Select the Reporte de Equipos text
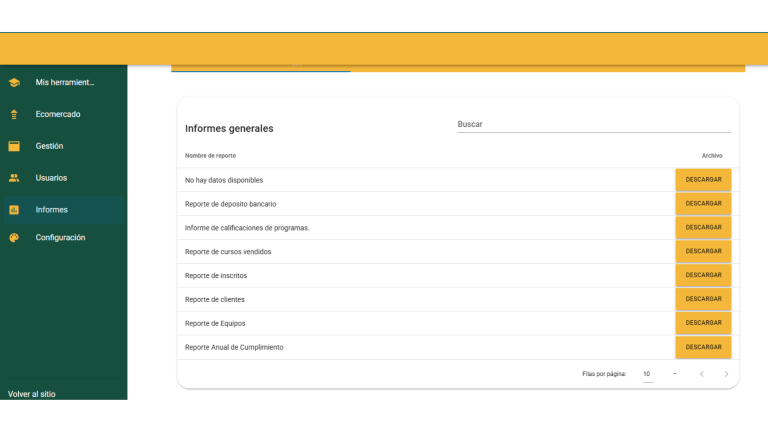Viewport: 768px width, 432px height. [215, 323]
